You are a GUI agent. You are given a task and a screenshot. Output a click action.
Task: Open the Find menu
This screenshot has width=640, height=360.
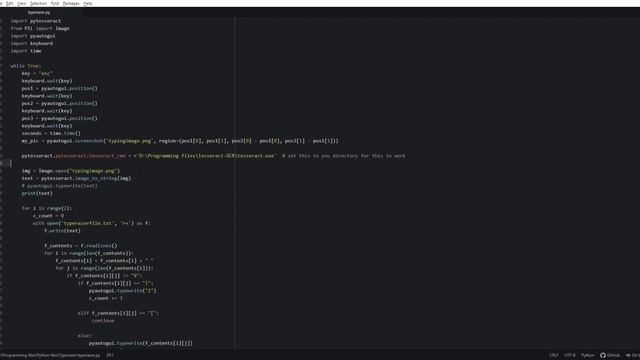55,3
